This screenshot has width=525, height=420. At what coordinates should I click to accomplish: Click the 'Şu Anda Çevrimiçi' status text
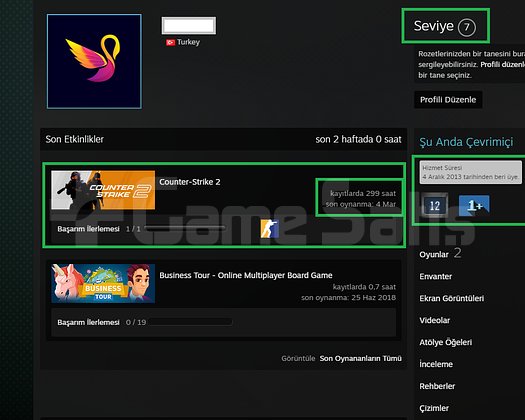(x=466, y=142)
